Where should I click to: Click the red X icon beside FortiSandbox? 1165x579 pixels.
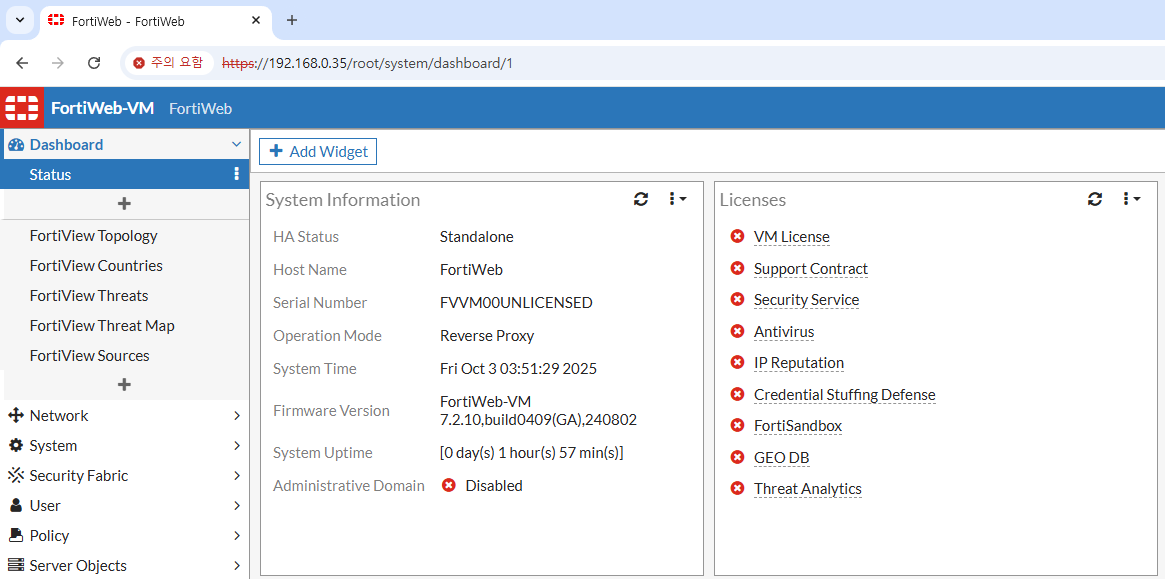[x=737, y=425]
